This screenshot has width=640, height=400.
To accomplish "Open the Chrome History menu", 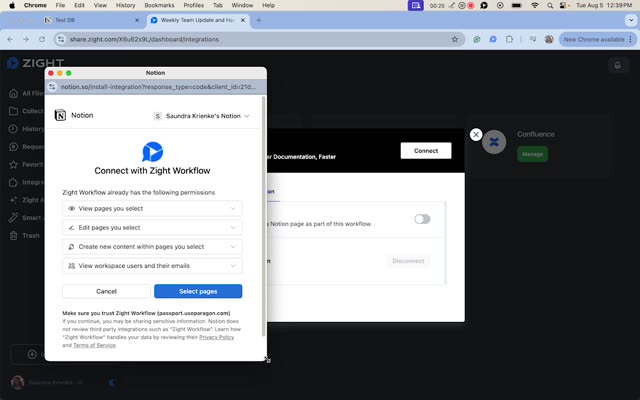I will [x=125, y=5].
